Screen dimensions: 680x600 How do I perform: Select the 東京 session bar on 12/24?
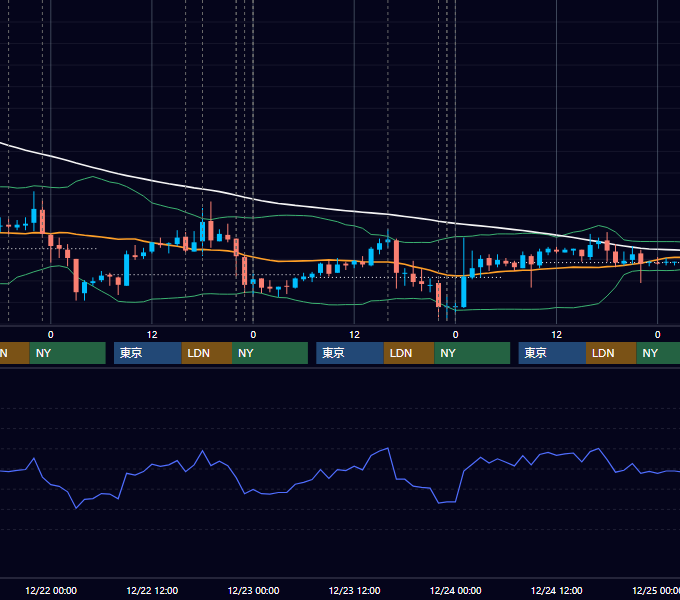pyautogui.click(x=552, y=353)
